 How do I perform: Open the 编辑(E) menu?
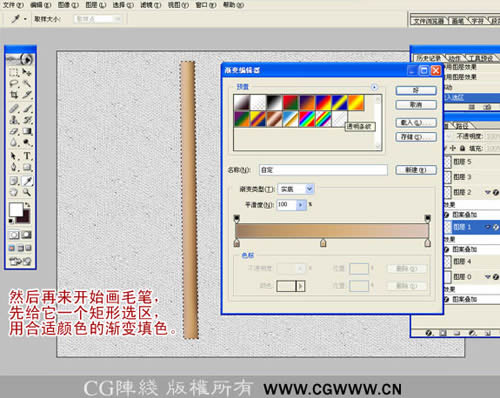coord(41,5)
